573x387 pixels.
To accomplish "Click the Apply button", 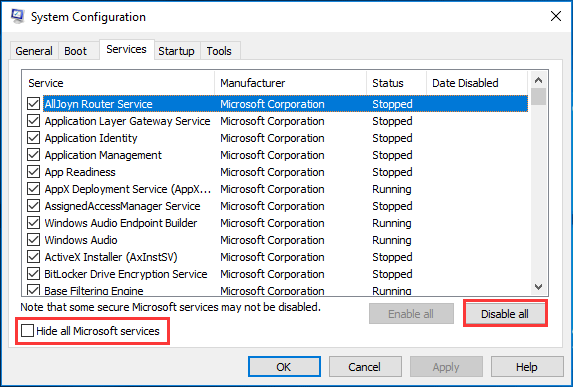I will pyautogui.click(x=446, y=367).
